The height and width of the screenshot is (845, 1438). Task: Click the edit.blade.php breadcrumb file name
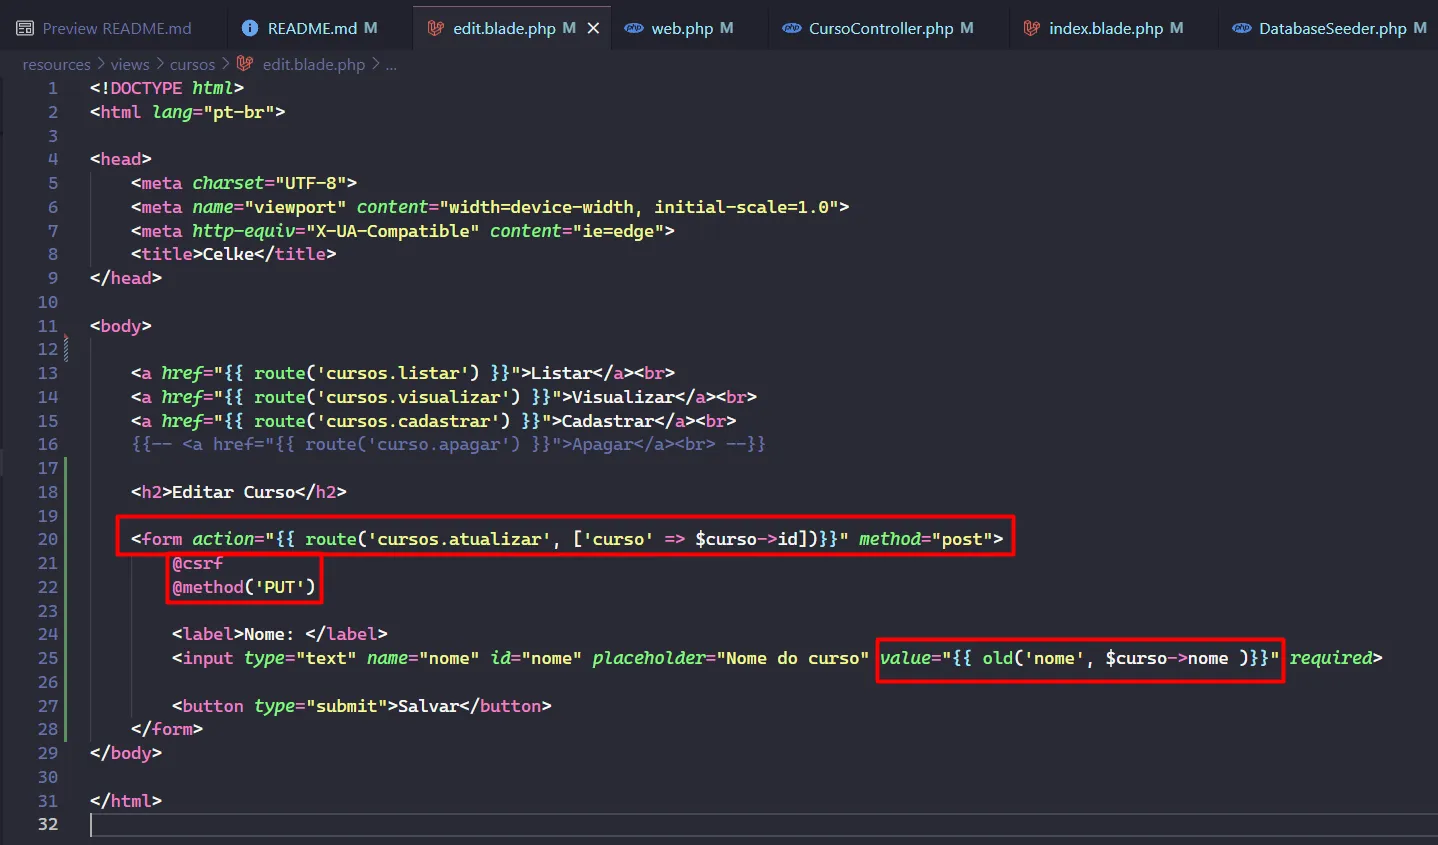(313, 64)
